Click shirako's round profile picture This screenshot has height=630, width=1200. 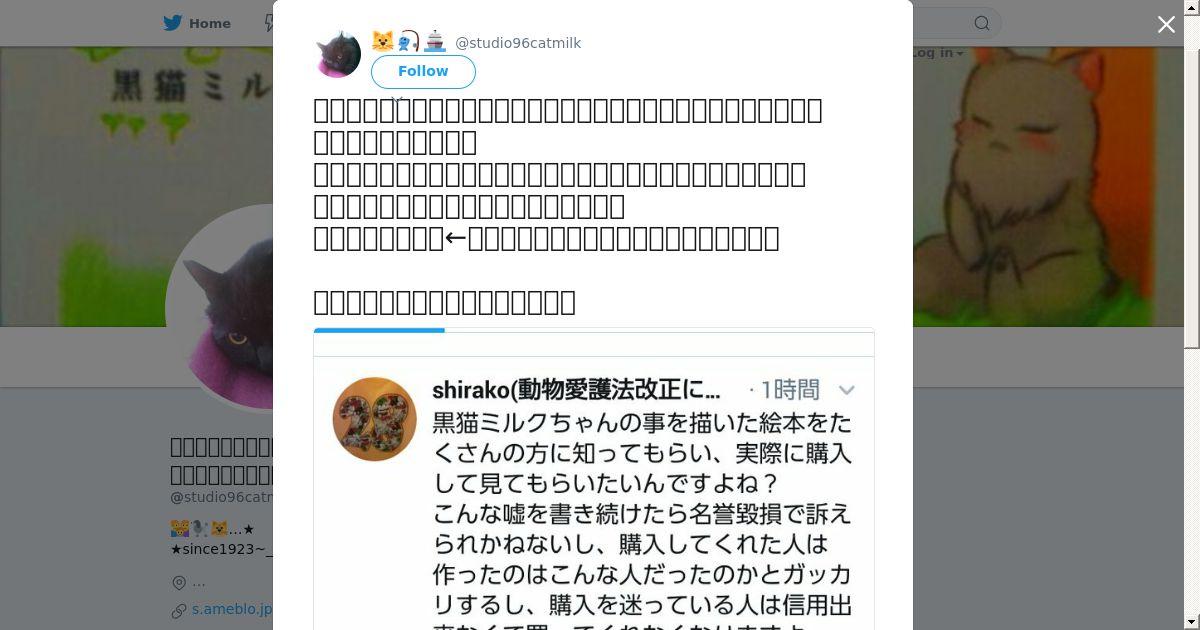tap(375, 419)
